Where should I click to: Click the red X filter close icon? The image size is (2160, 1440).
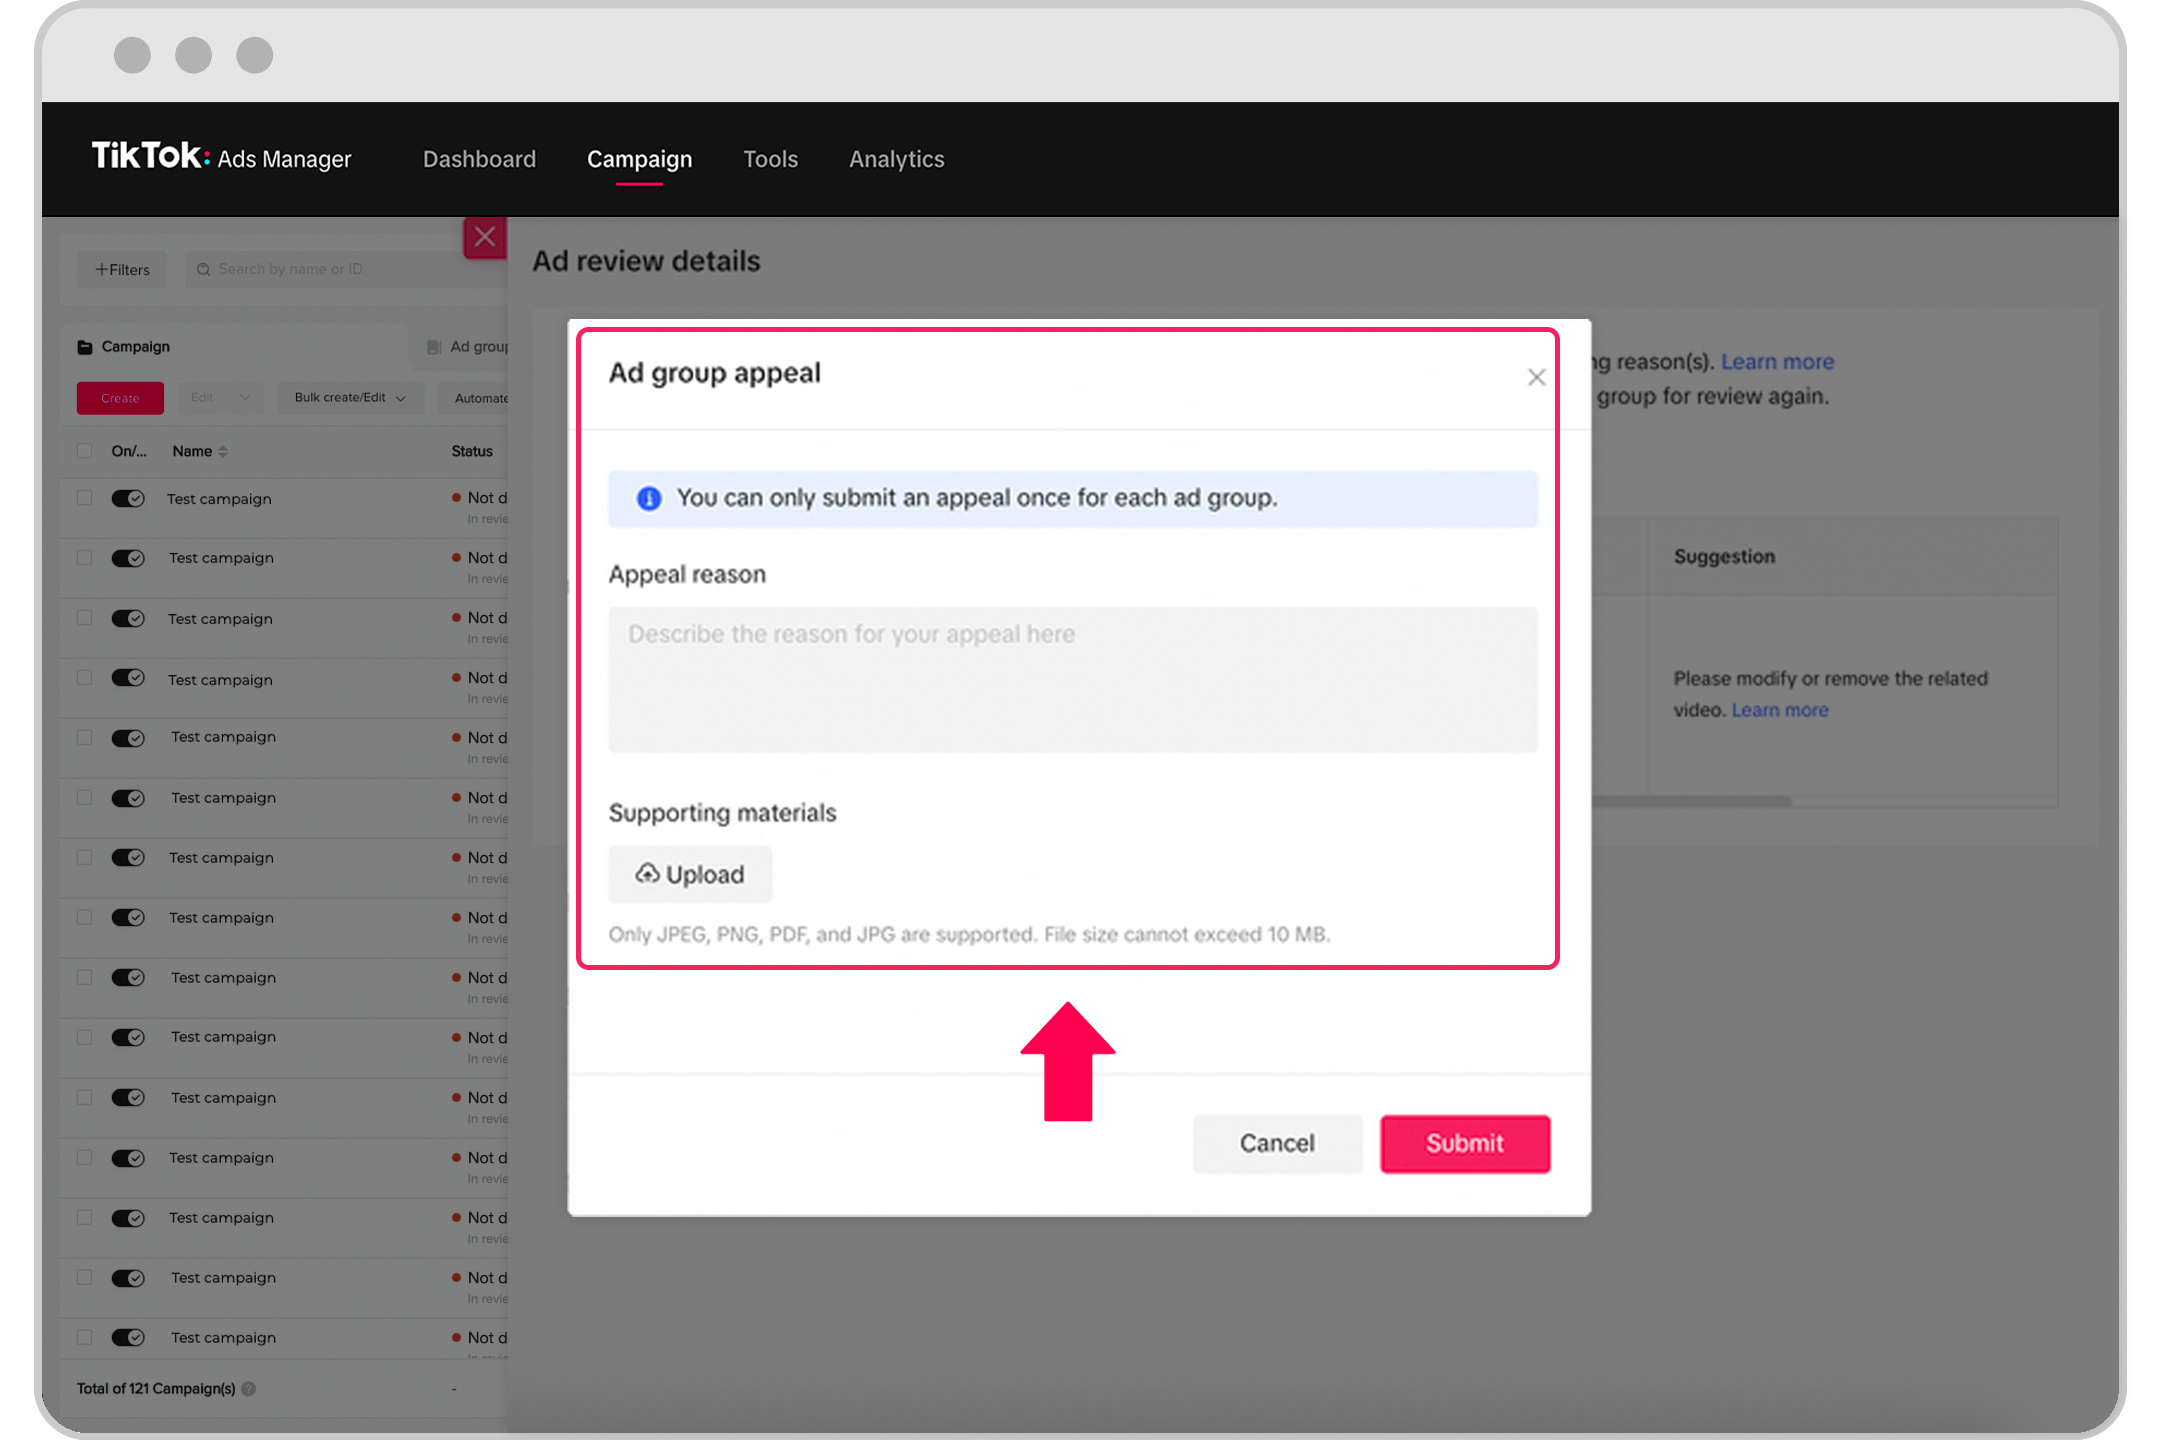[x=487, y=236]
